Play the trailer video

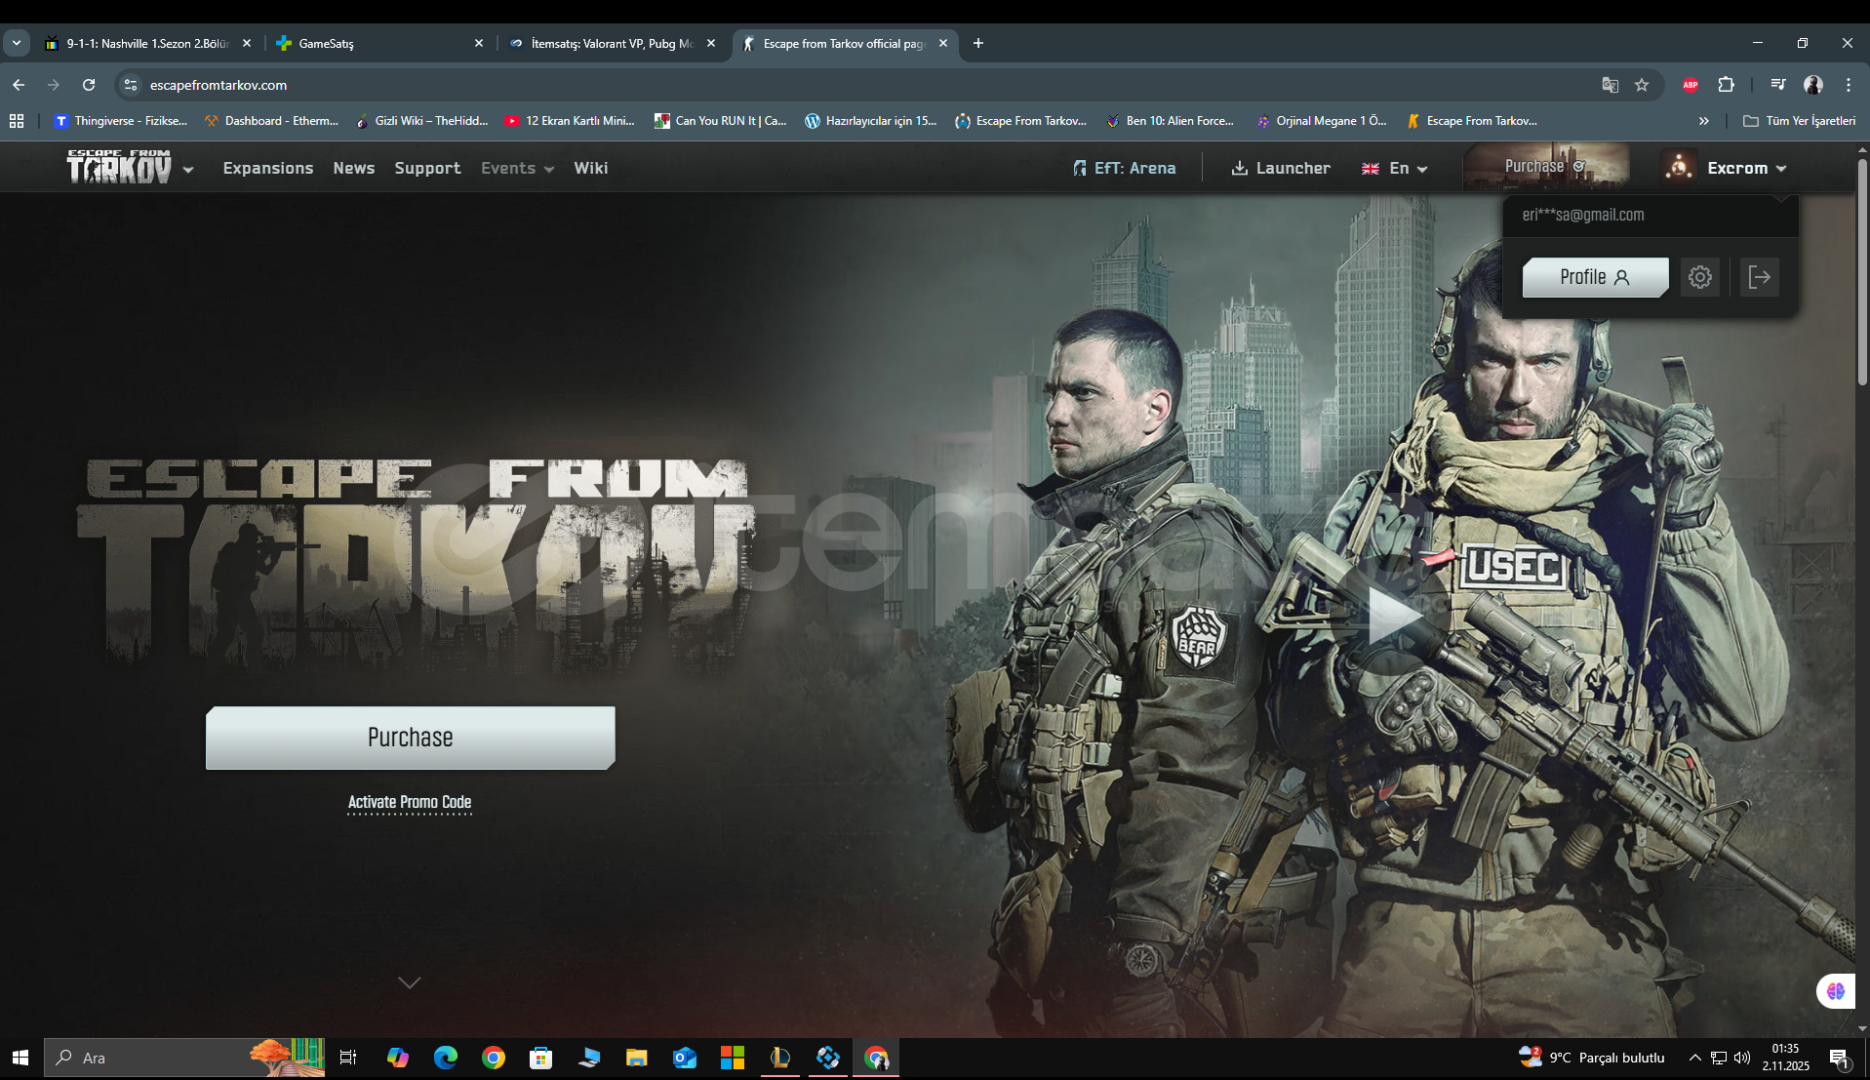tap(1392, 615)
